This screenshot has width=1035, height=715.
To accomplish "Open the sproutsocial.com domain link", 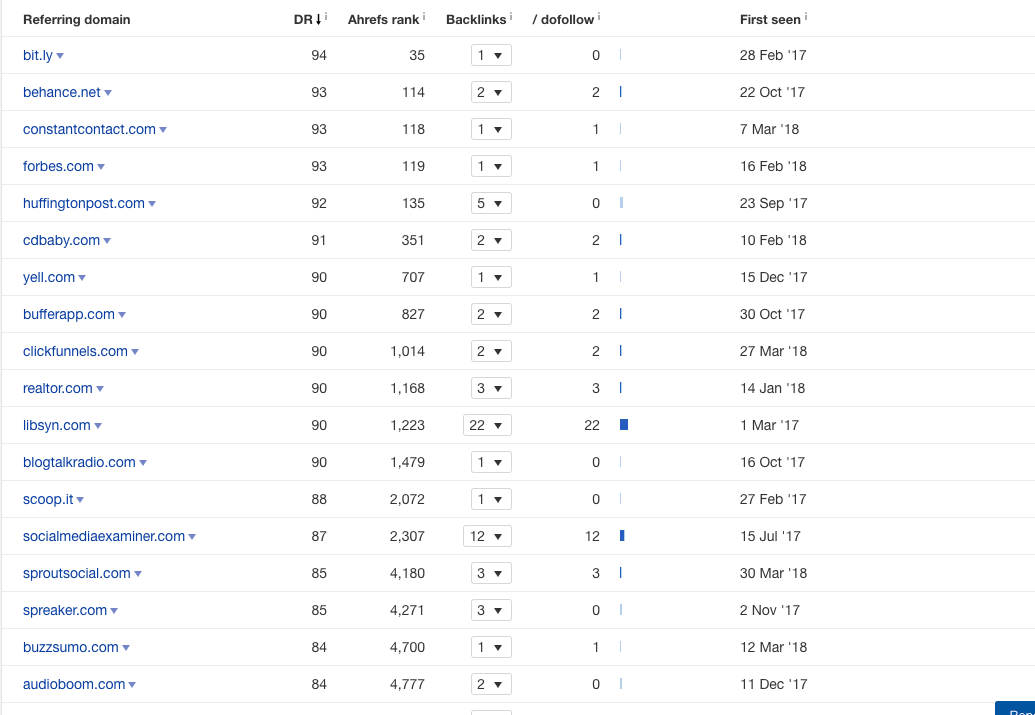I will (x=76, y=573).
